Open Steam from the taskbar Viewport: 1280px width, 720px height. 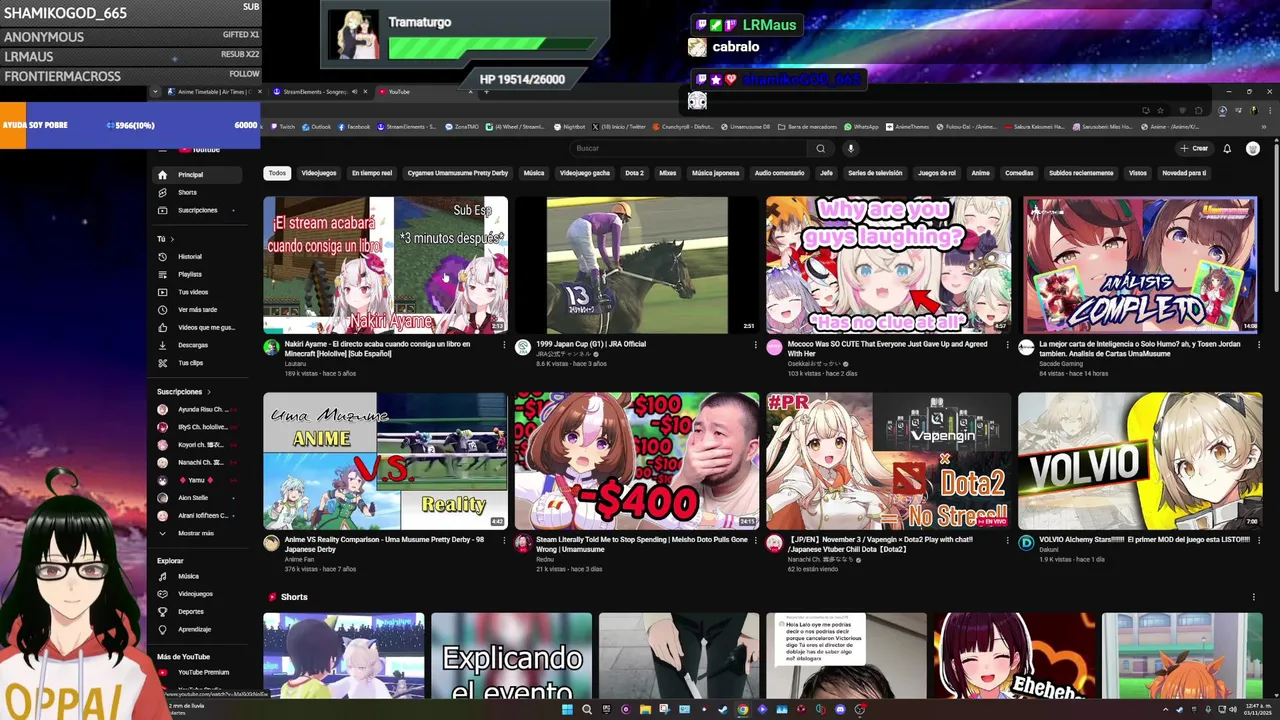[x=723, y=710]
